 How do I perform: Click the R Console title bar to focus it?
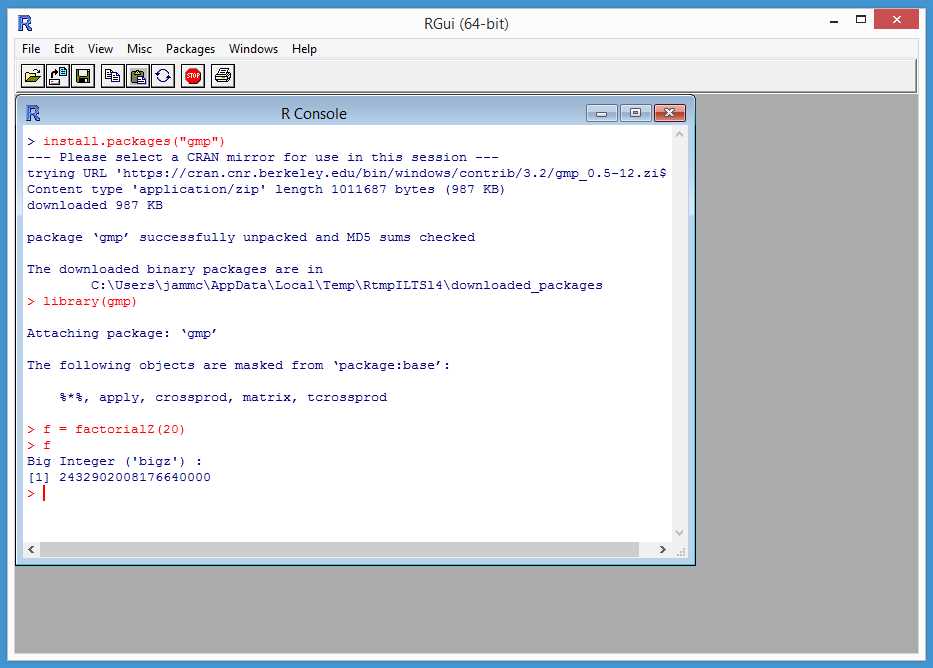315,113
